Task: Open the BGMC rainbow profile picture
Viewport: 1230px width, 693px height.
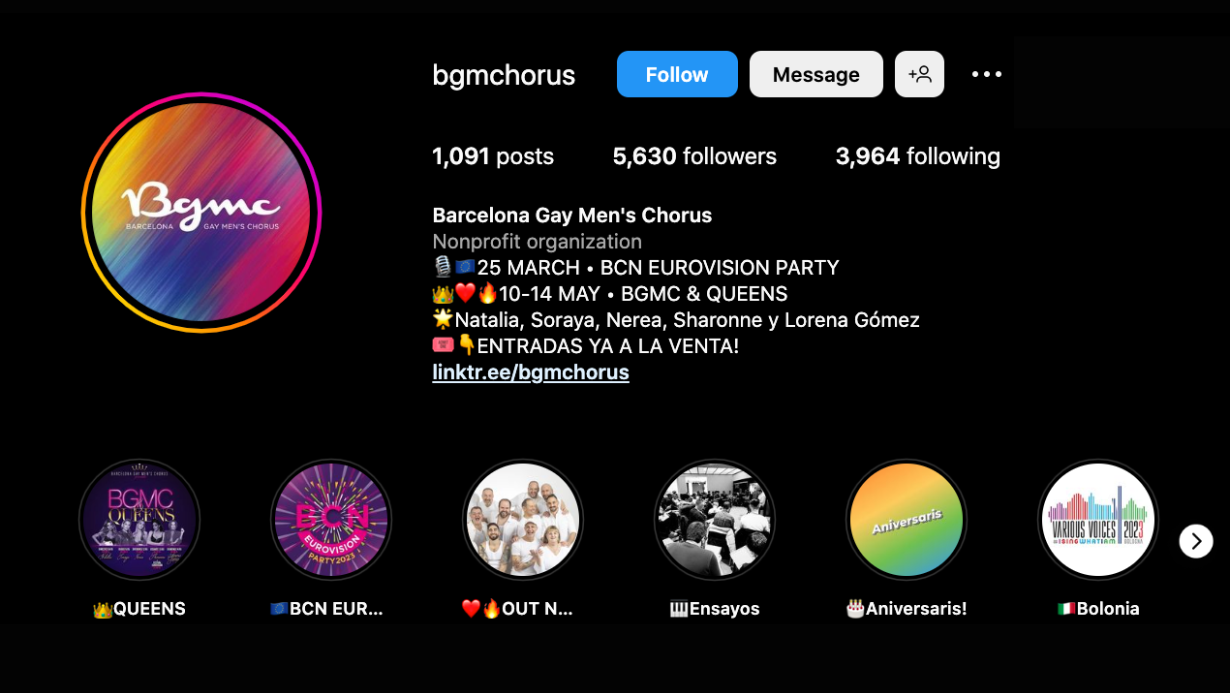Action: pos(201,212)
